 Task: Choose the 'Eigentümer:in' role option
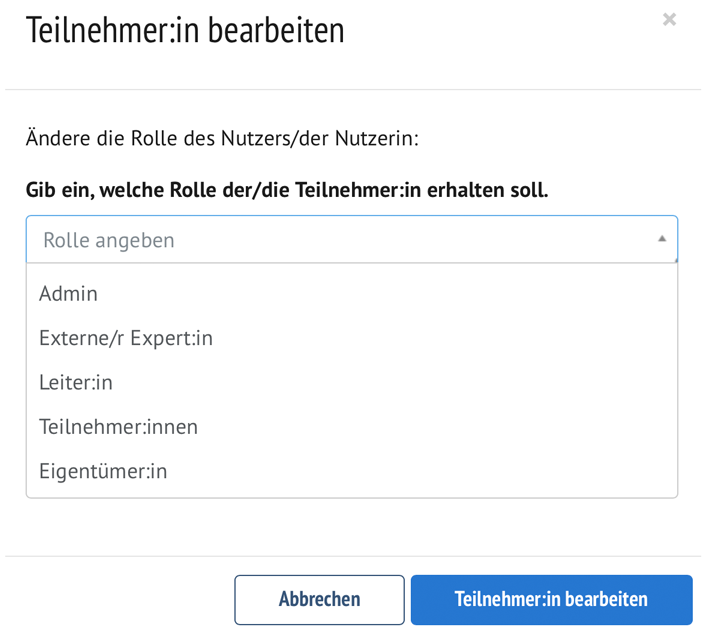[x=103, y=471]
